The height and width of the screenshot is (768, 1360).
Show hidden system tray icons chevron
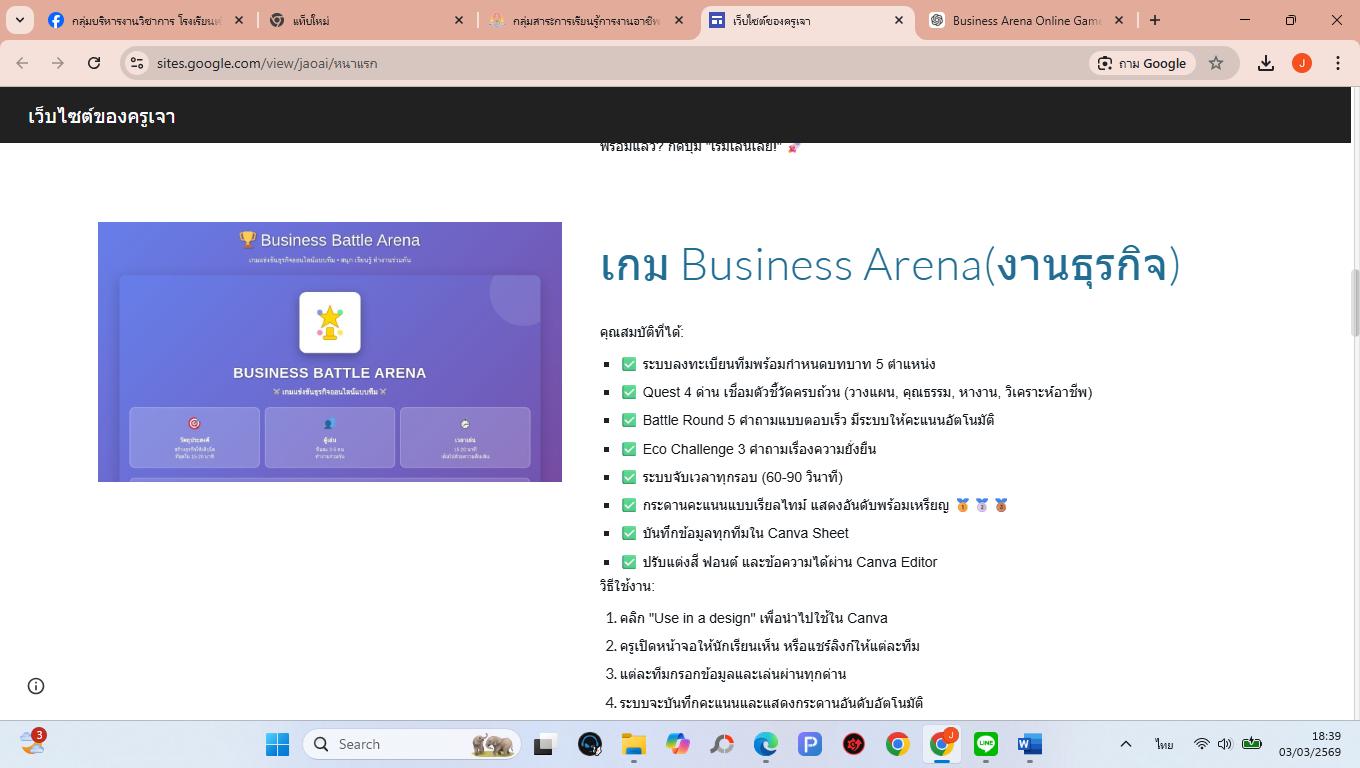[x=1126, y=744]
